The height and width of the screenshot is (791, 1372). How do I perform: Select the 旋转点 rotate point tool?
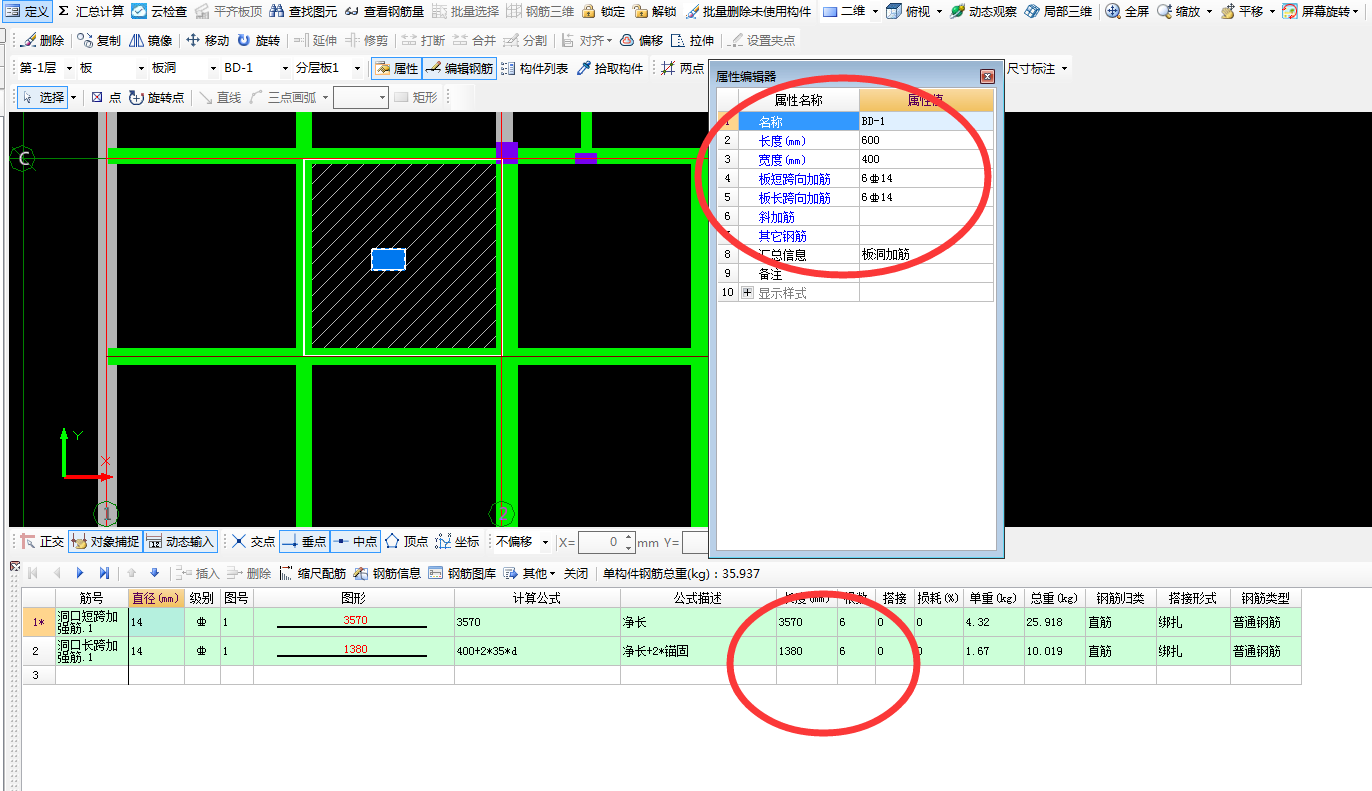click(x=157, y=97)
